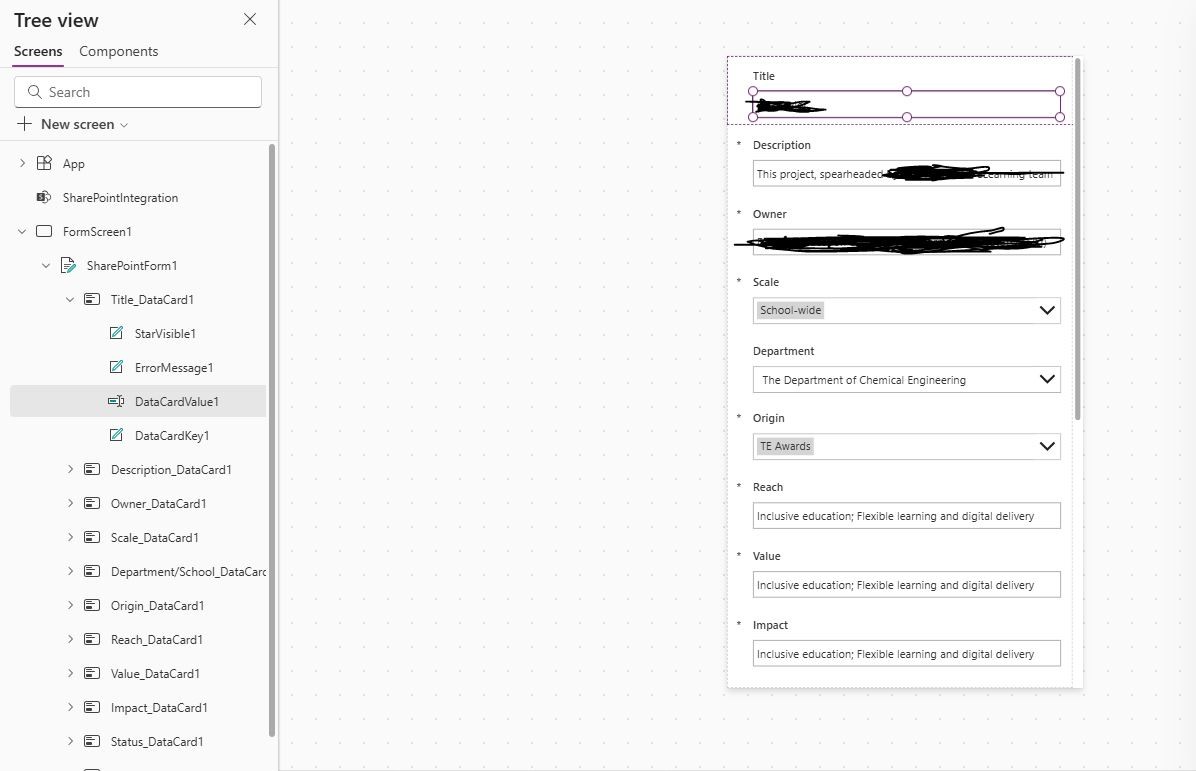Screen dimensions: 1196x771
Task: Expand the Owner_DataCard1 node
Action: tap(70, 503)
